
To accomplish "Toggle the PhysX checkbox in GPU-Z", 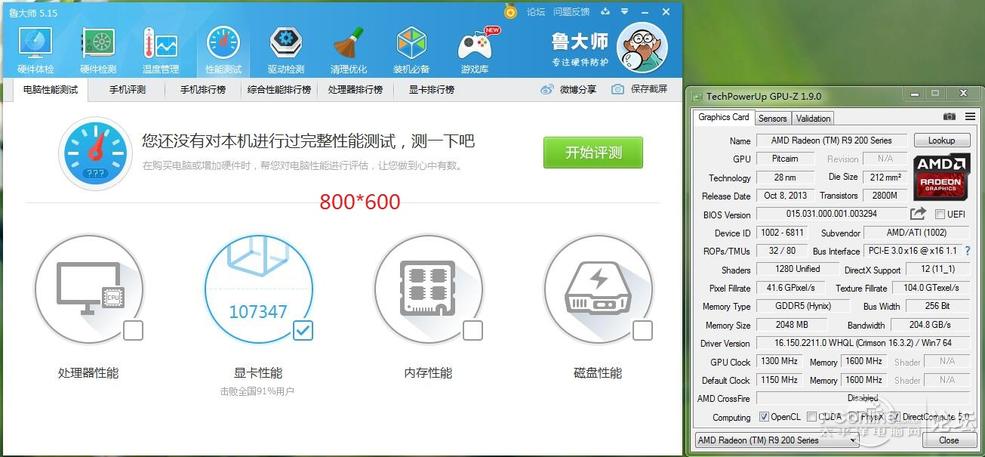I will click(x=852, y=417).
